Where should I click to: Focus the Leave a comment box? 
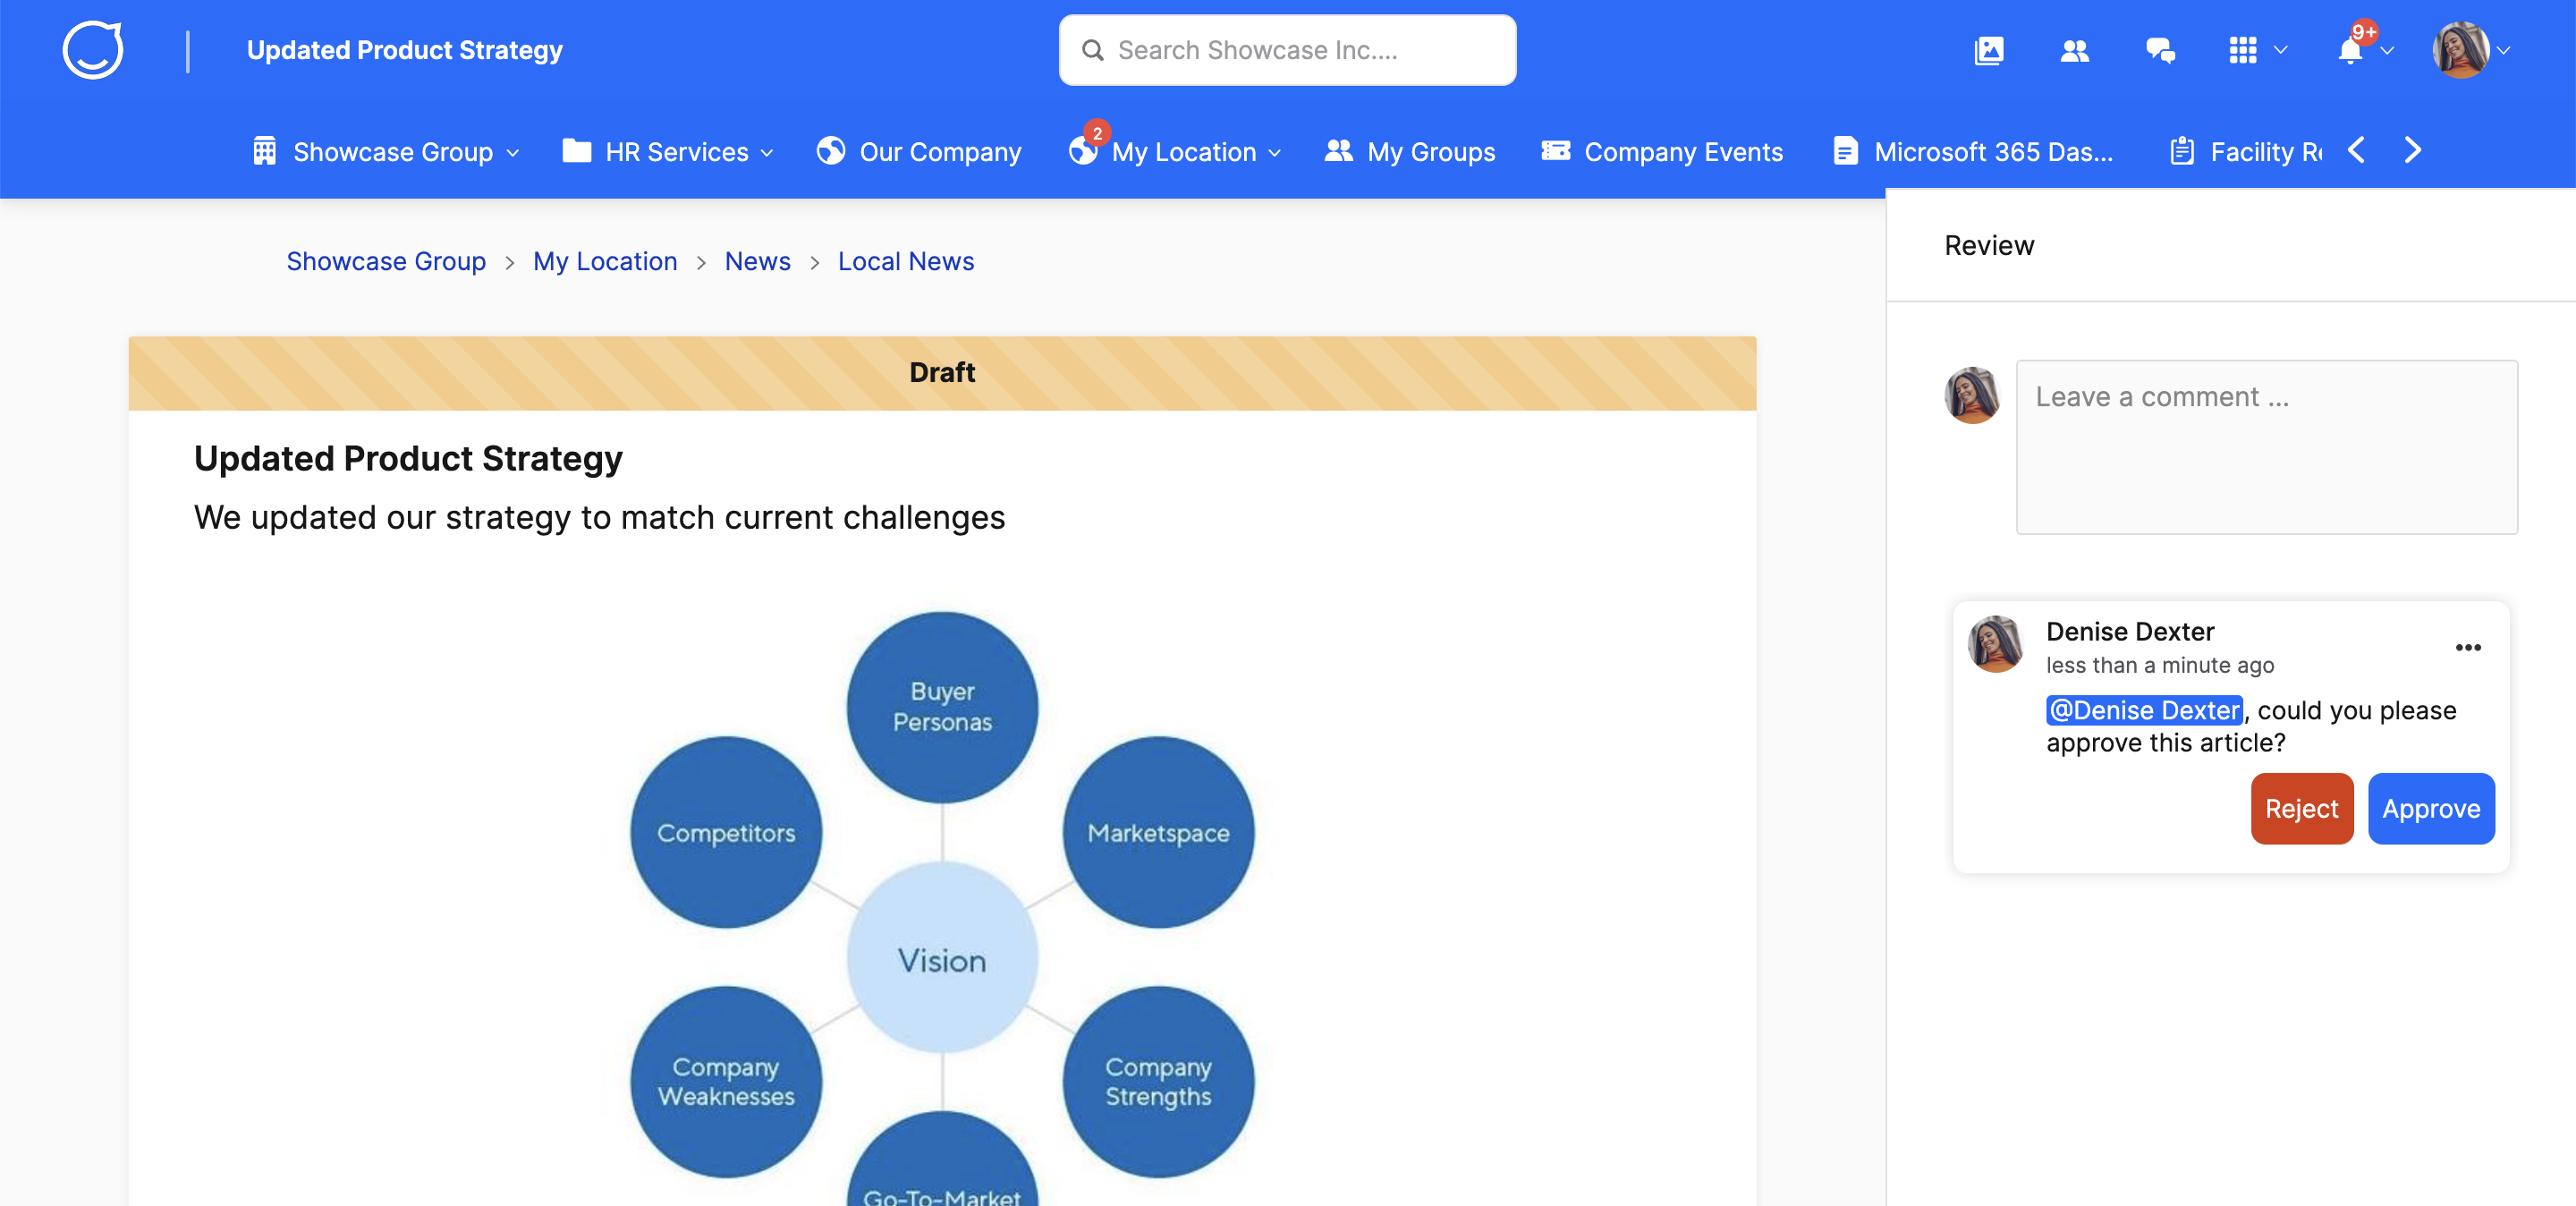pyautogui.click(x=2266, y=447)
